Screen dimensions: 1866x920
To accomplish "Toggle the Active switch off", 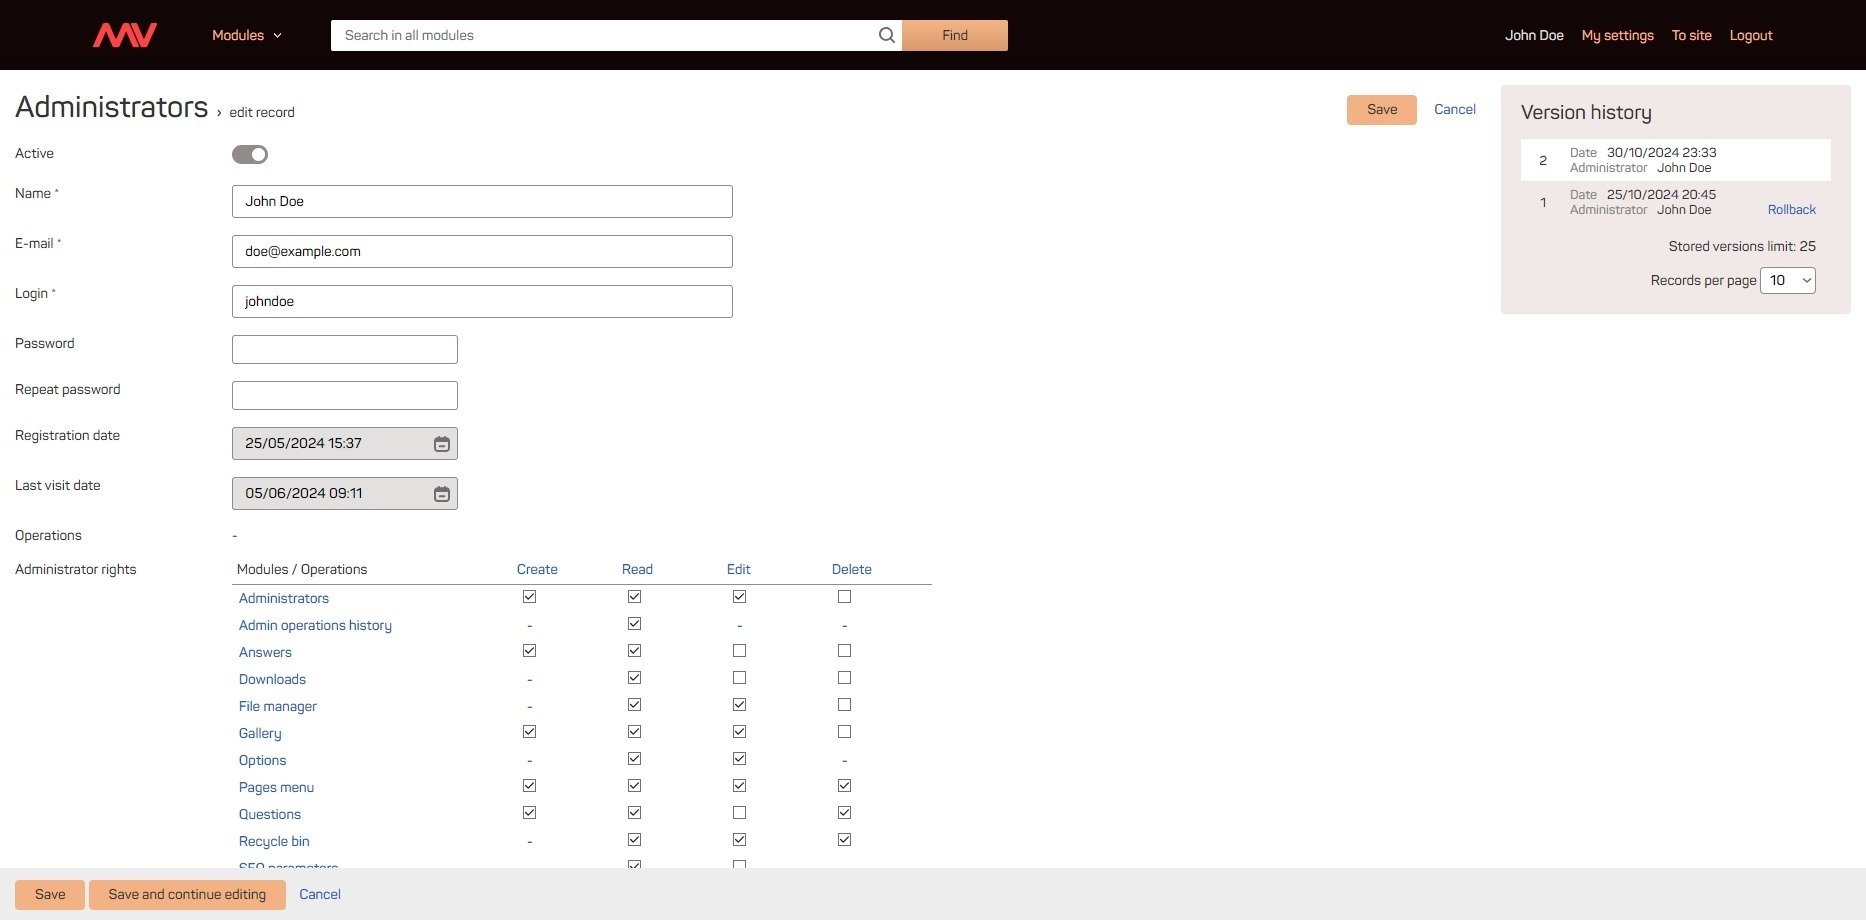I will click(x=250, y=154).
